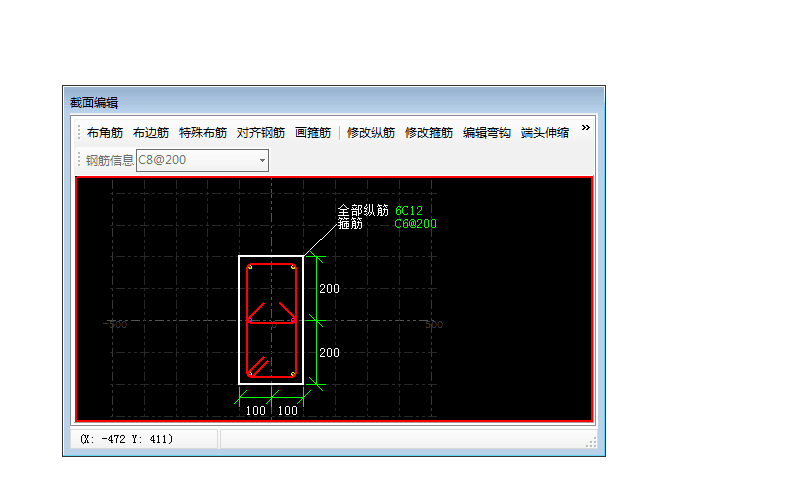The width and height of the screenshot is (801, 492).
Task: Select the 布角筋 toolbar command
Action: tap(105, 133)
